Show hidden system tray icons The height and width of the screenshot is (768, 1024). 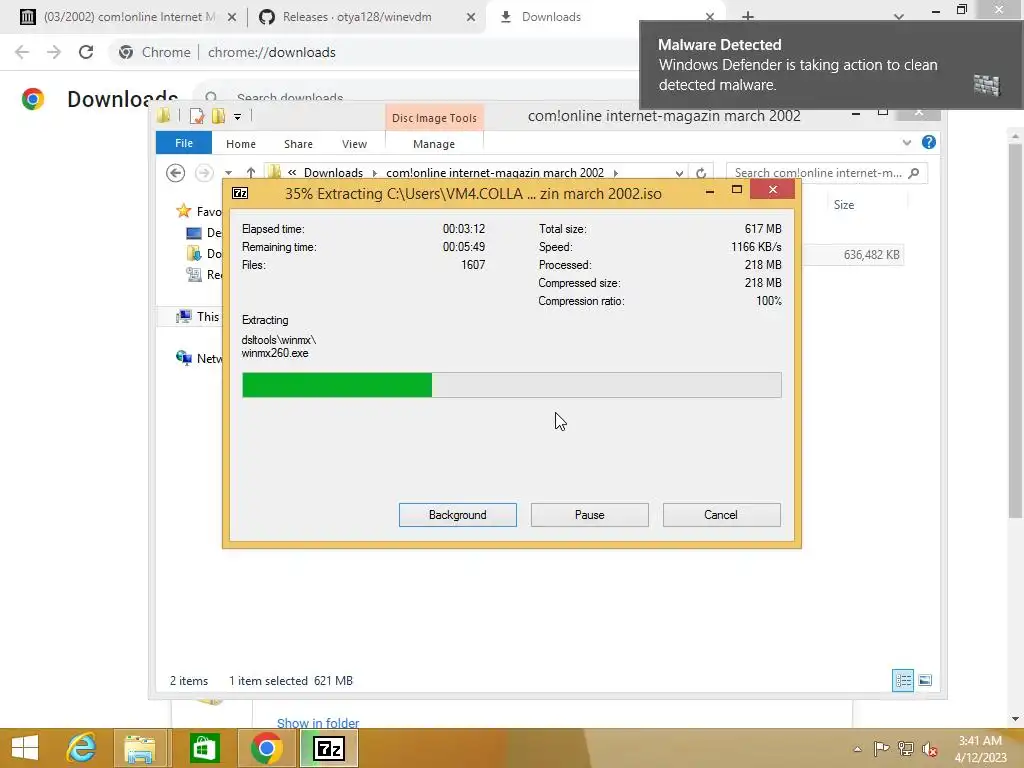click(x=857, y=749)
